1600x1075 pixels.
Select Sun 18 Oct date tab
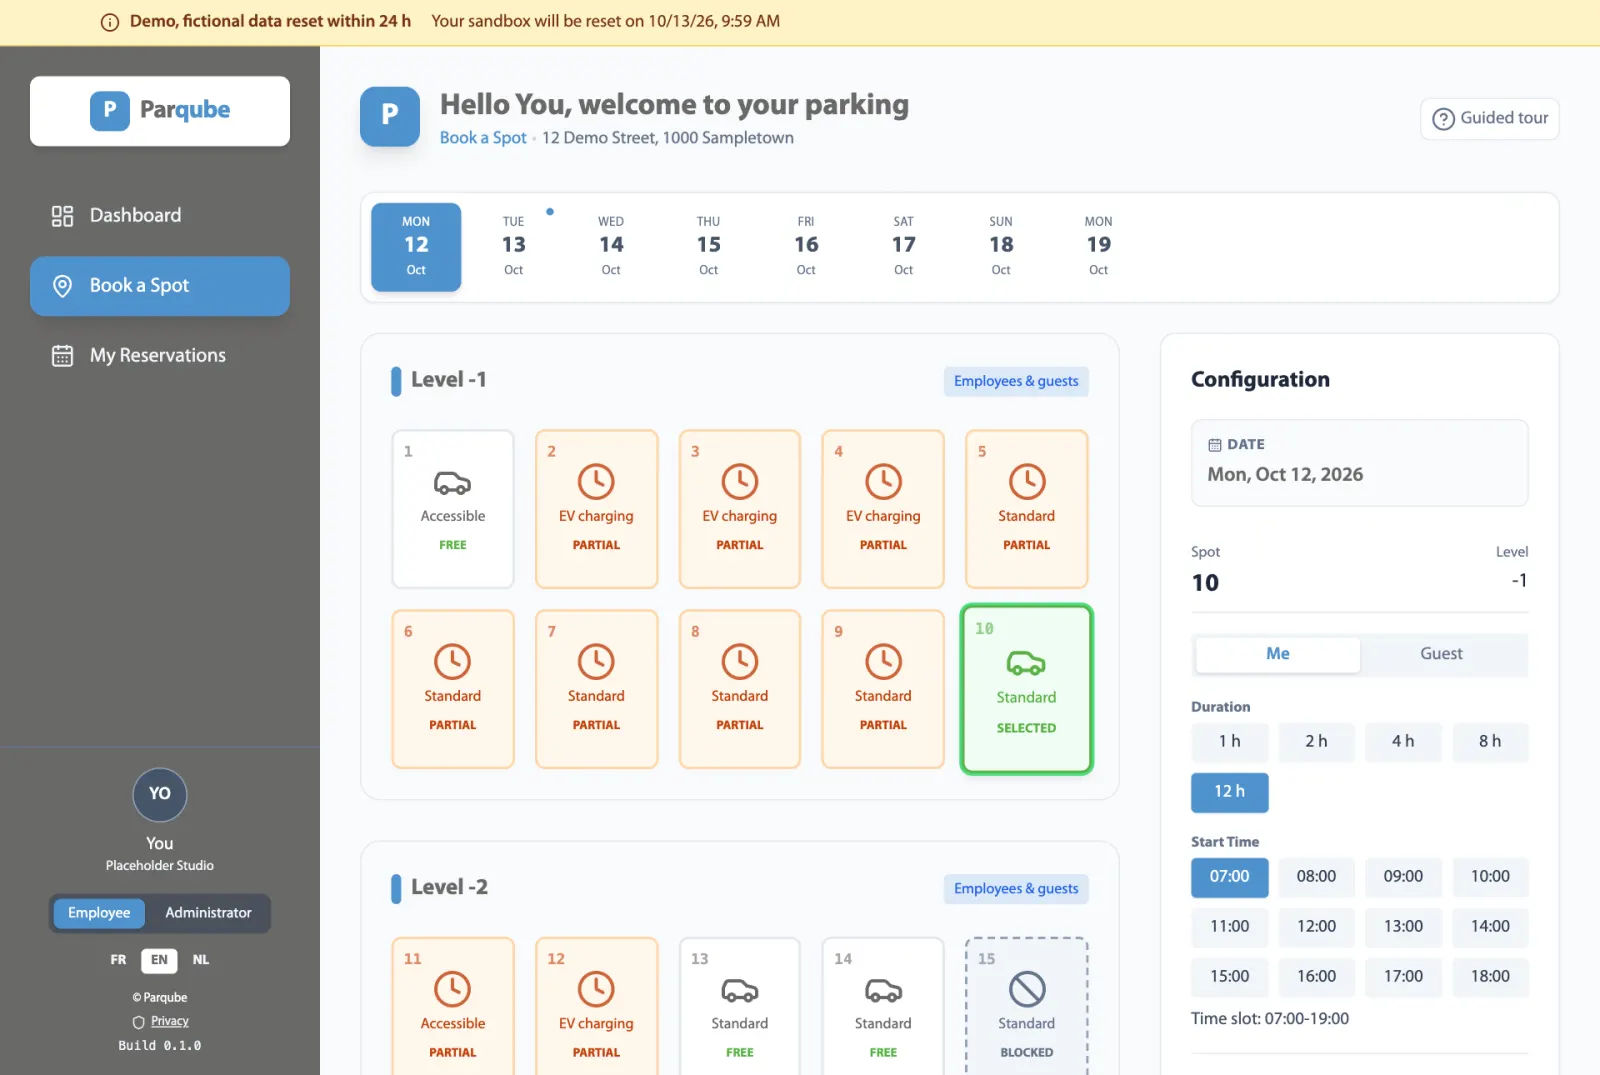[1001, 246]
